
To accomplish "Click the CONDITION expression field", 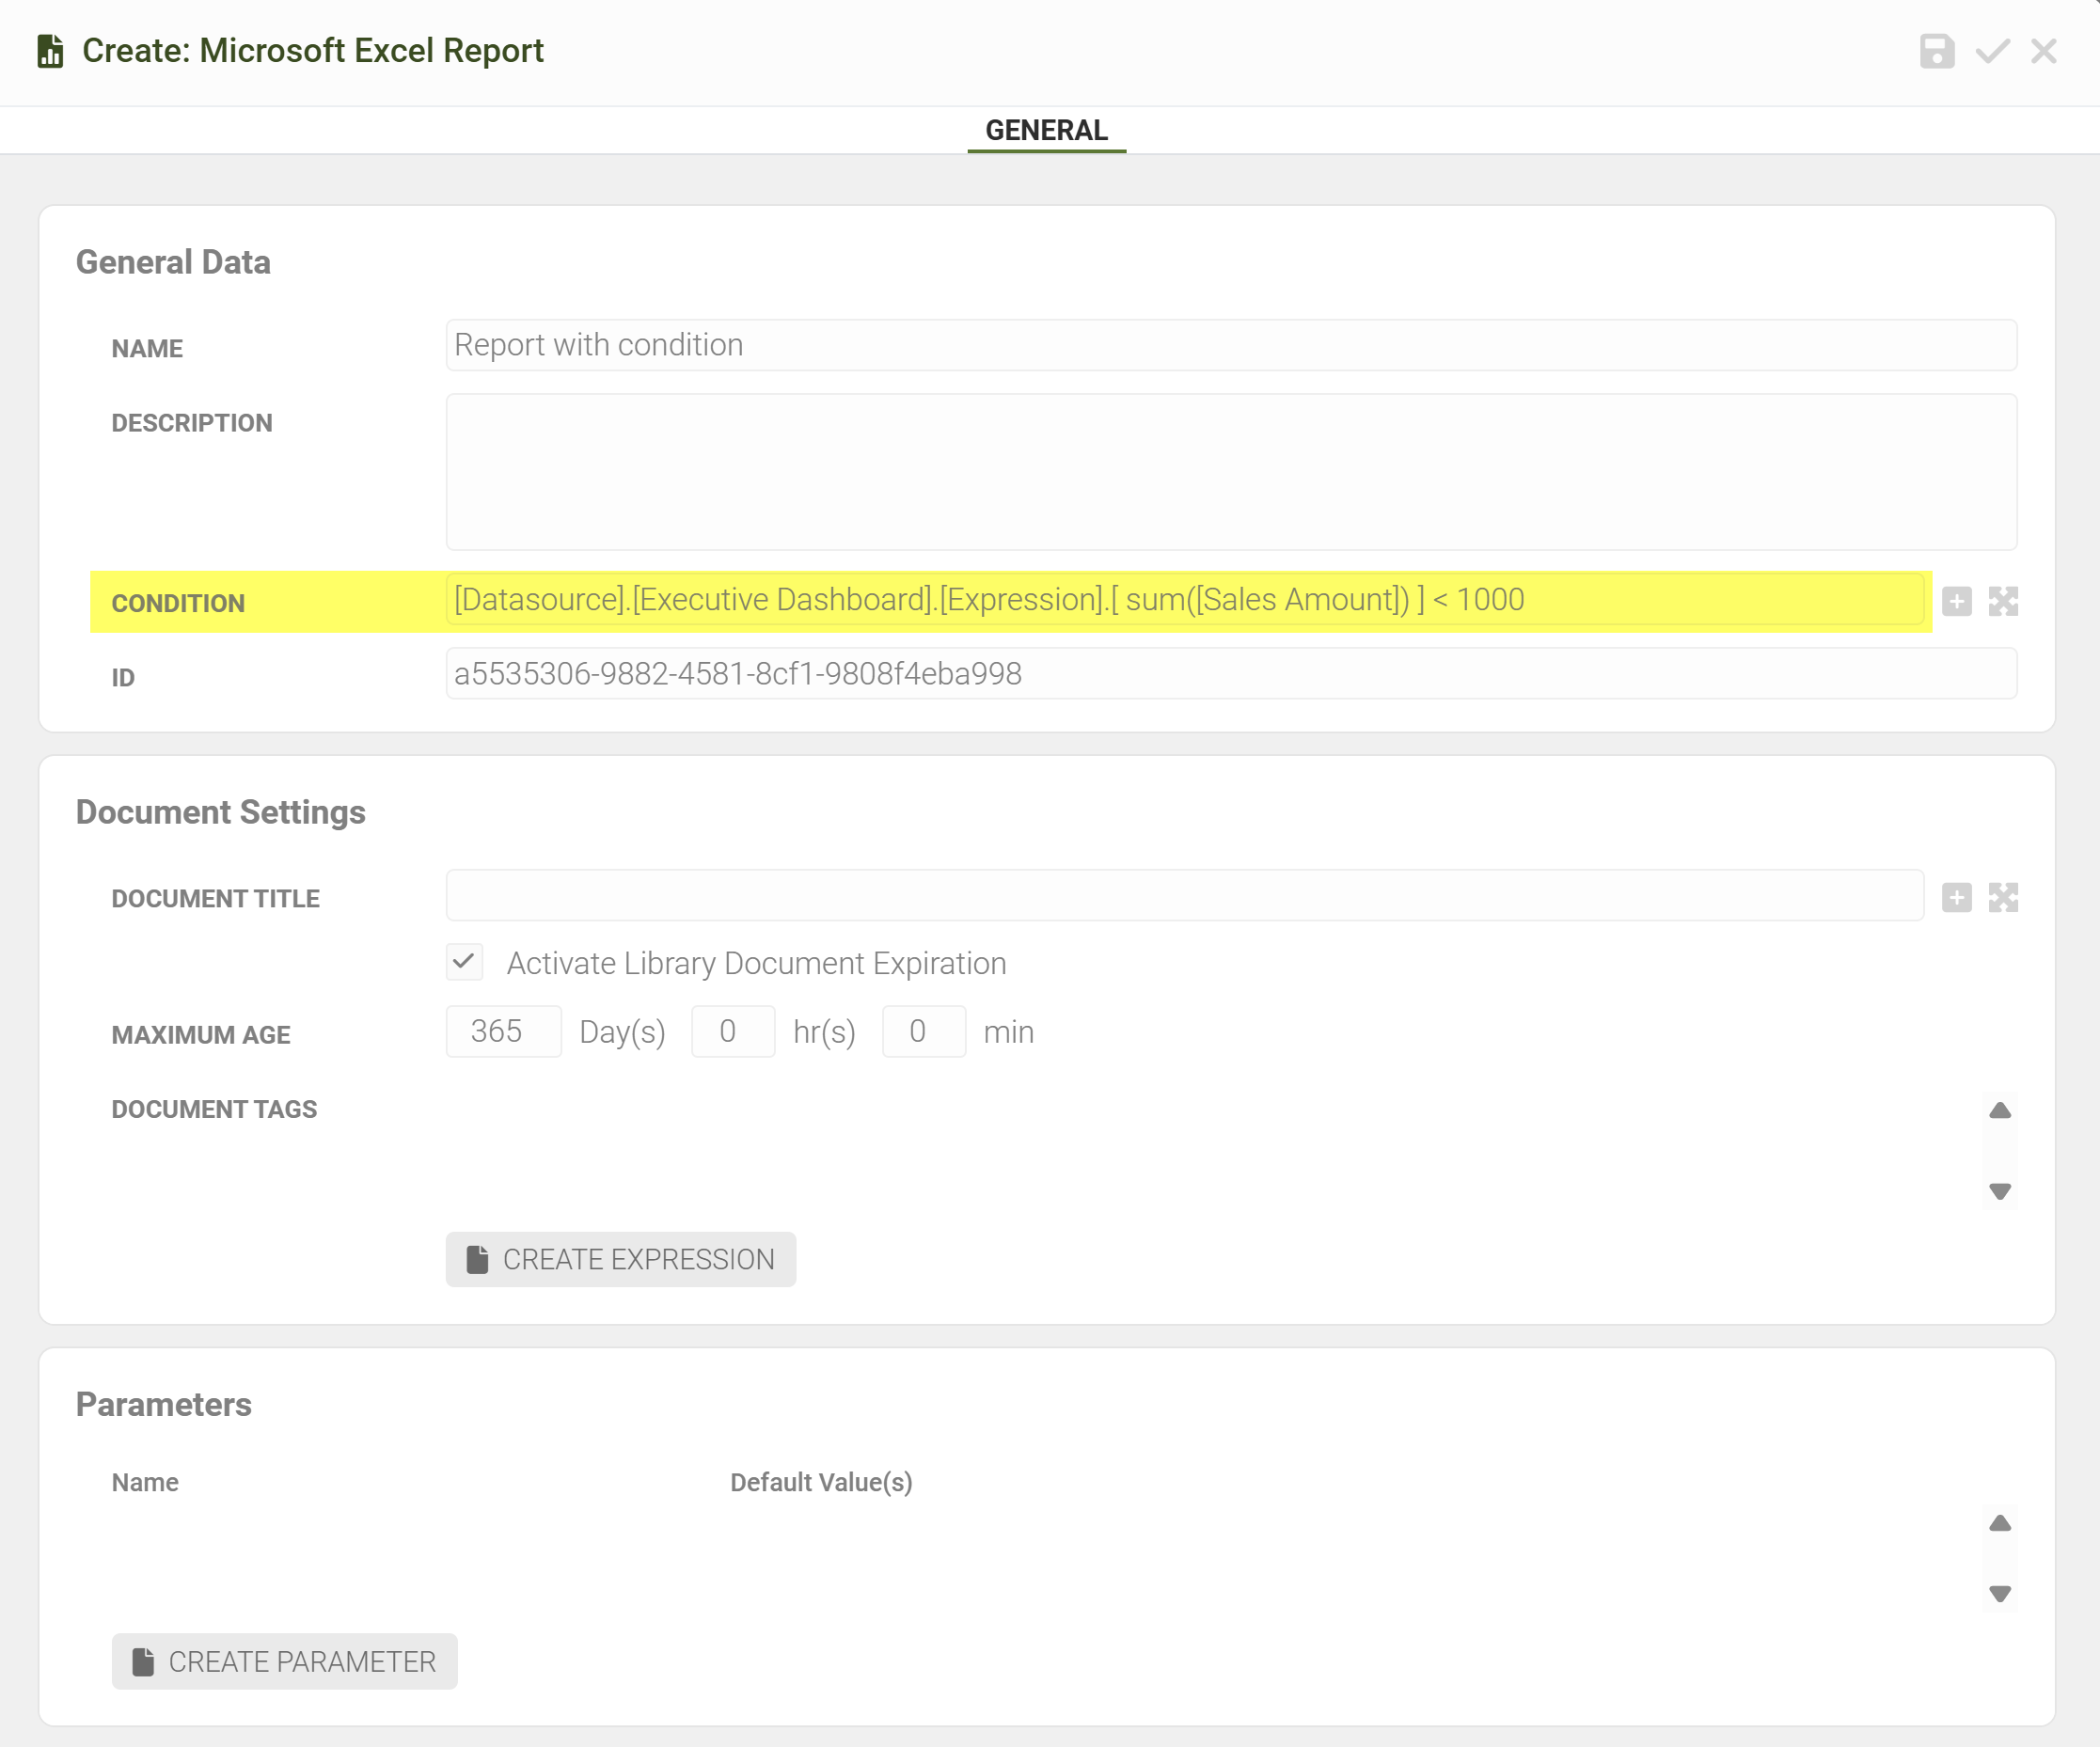I will [1184, 600].
